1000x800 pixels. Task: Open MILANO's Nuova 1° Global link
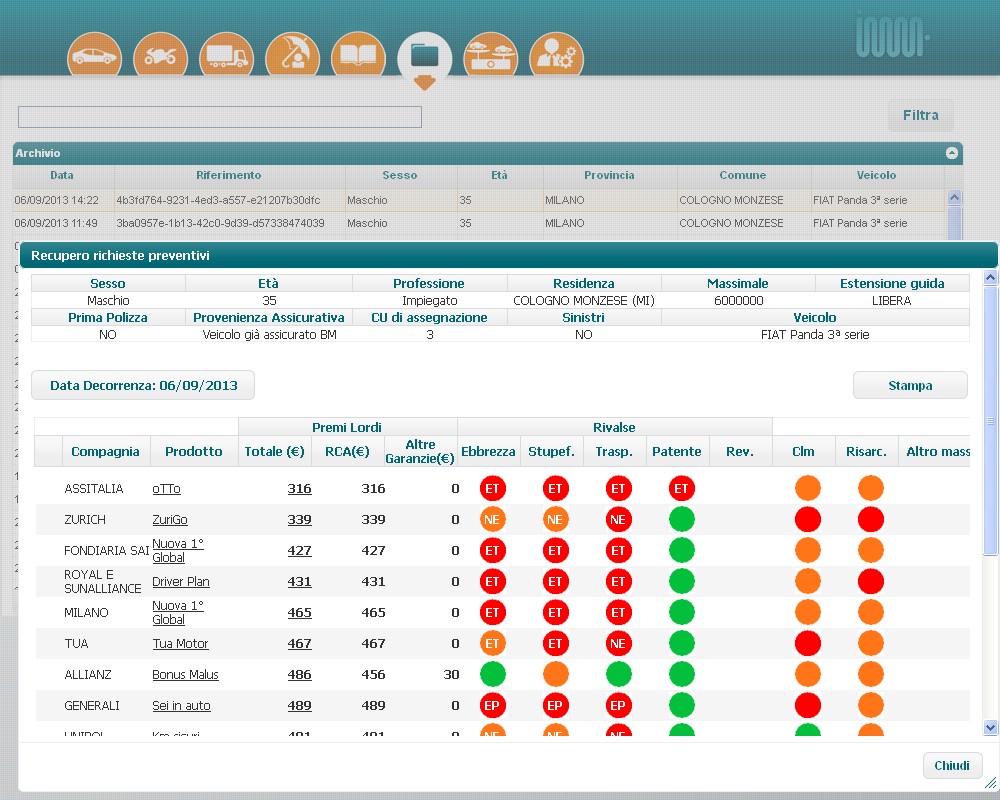(177, 612)
